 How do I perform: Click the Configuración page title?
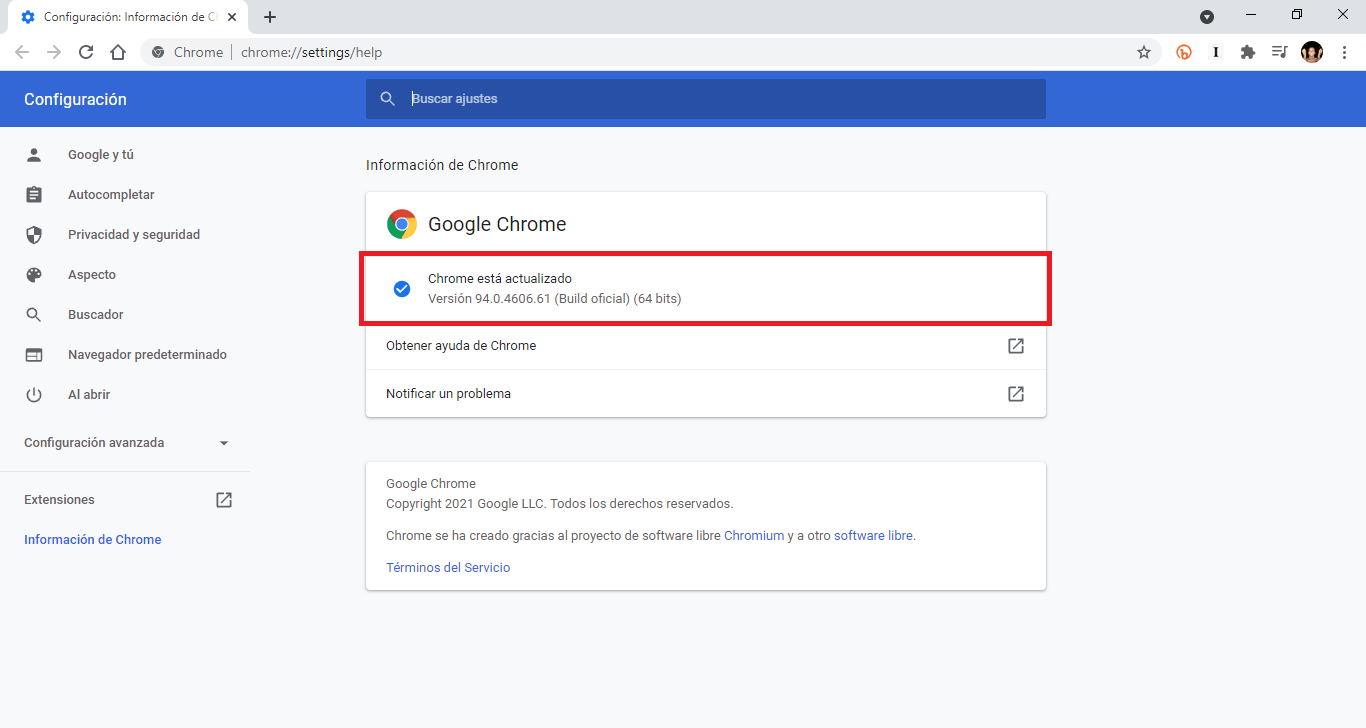point(75,99)
